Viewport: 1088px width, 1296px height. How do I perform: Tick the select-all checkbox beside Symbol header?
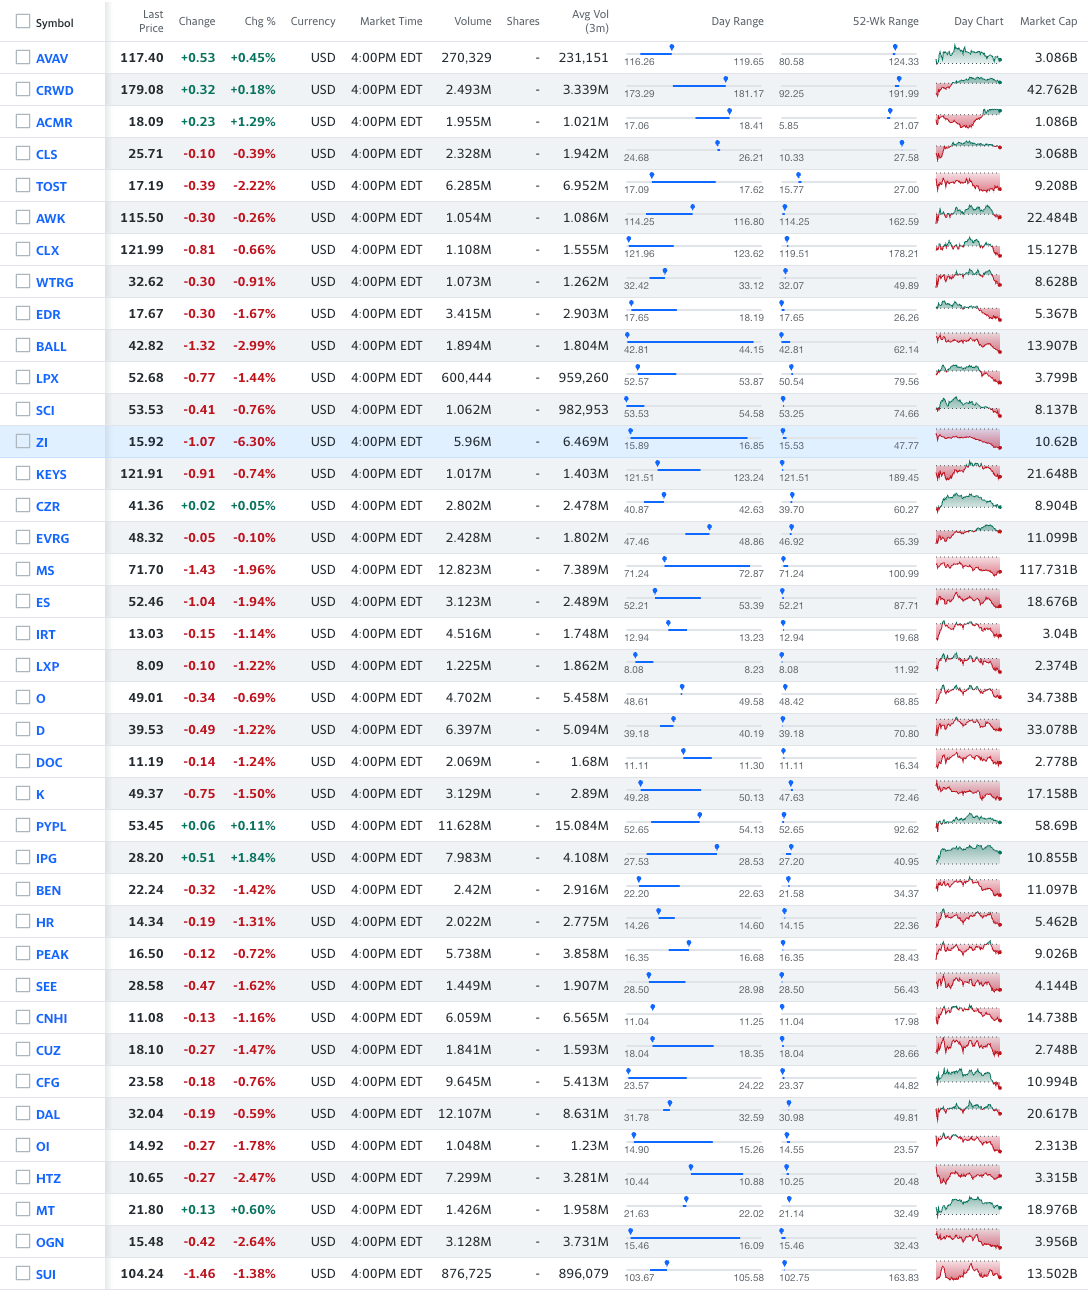pyautogui.click(x=23, y=21)
